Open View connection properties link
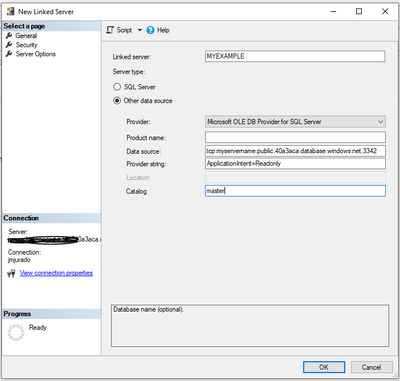Viewport: 400px width, 381px height. pos(56,273)
